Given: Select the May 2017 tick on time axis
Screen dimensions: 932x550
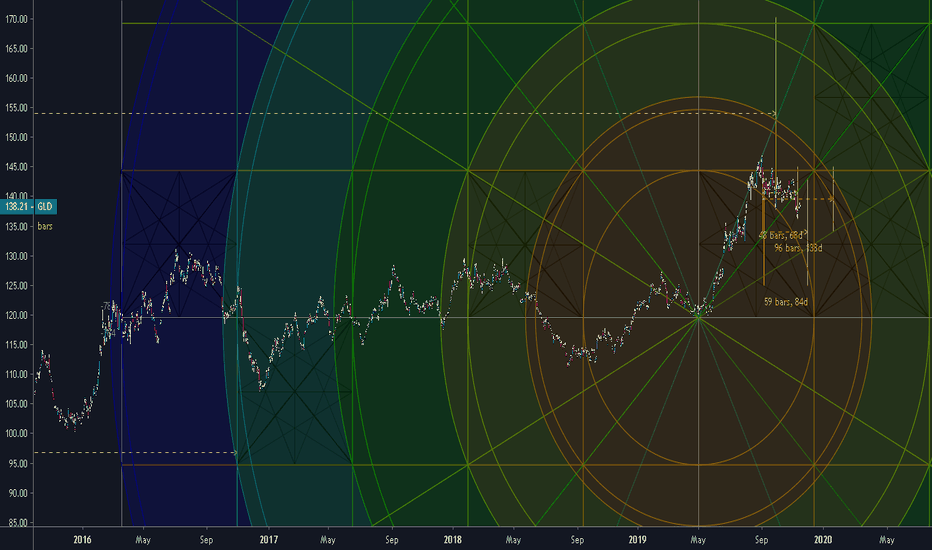Looking at the screenshot, I should pos(328,540).
